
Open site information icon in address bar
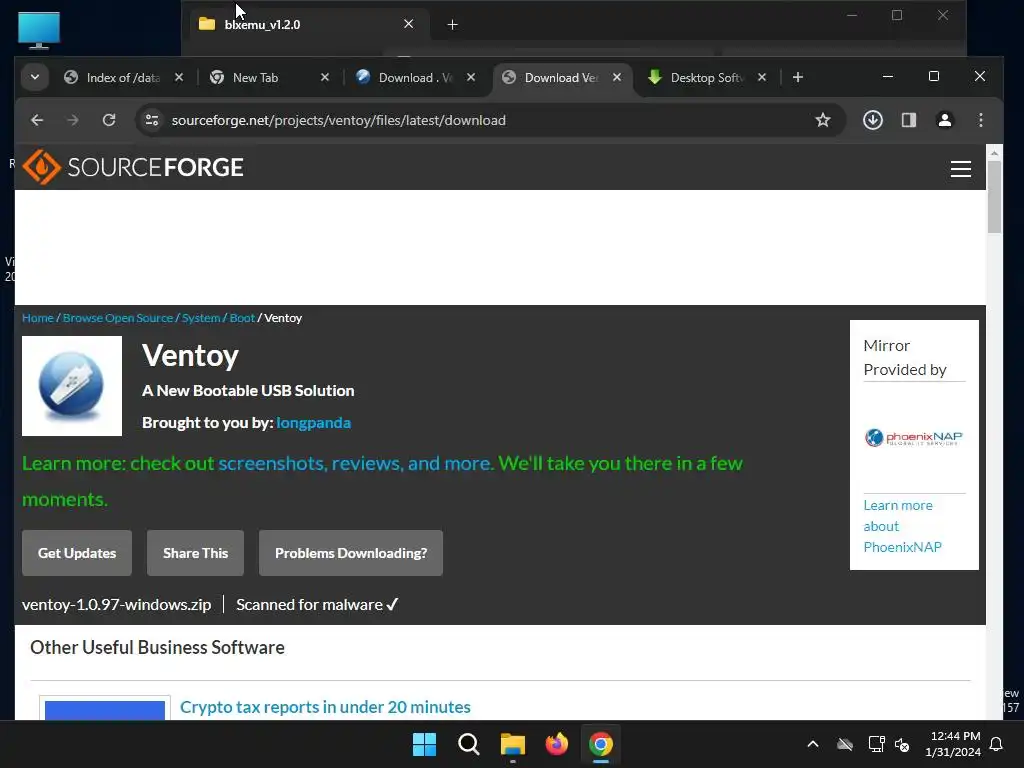pyautogui.click(x=152, y=120)
